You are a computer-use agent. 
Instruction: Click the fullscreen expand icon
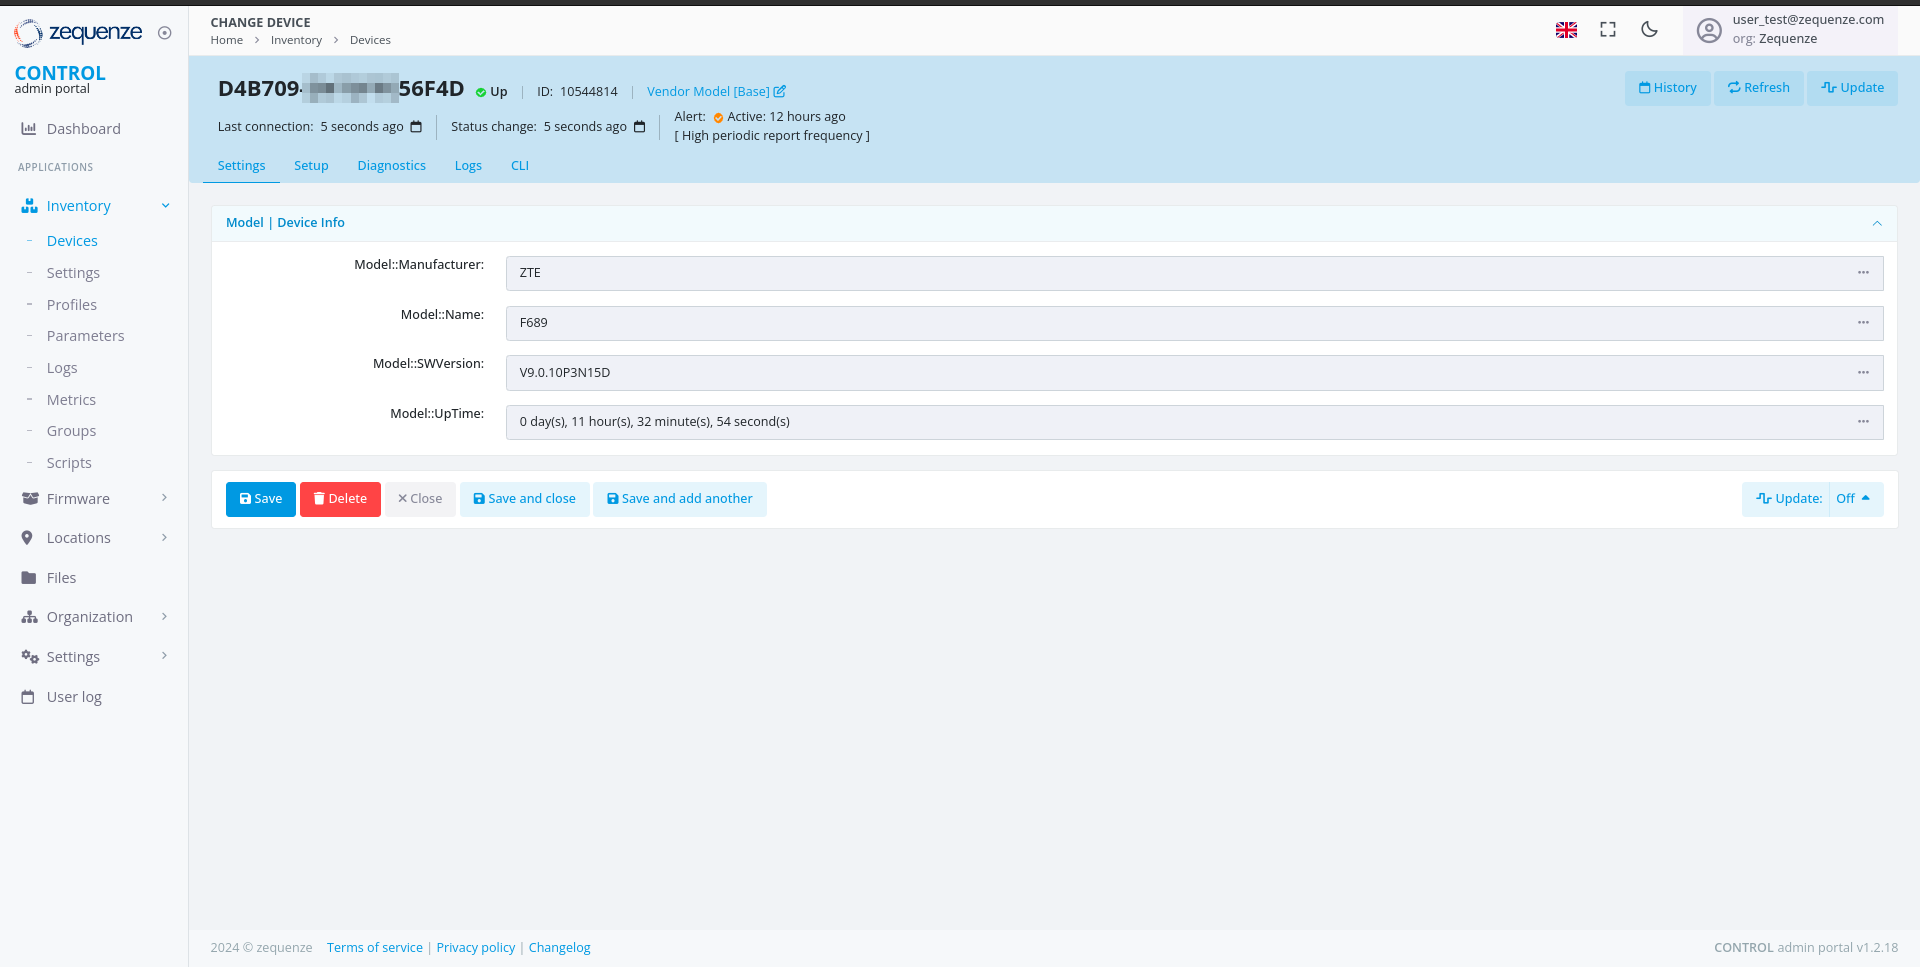click(1608, 30)
